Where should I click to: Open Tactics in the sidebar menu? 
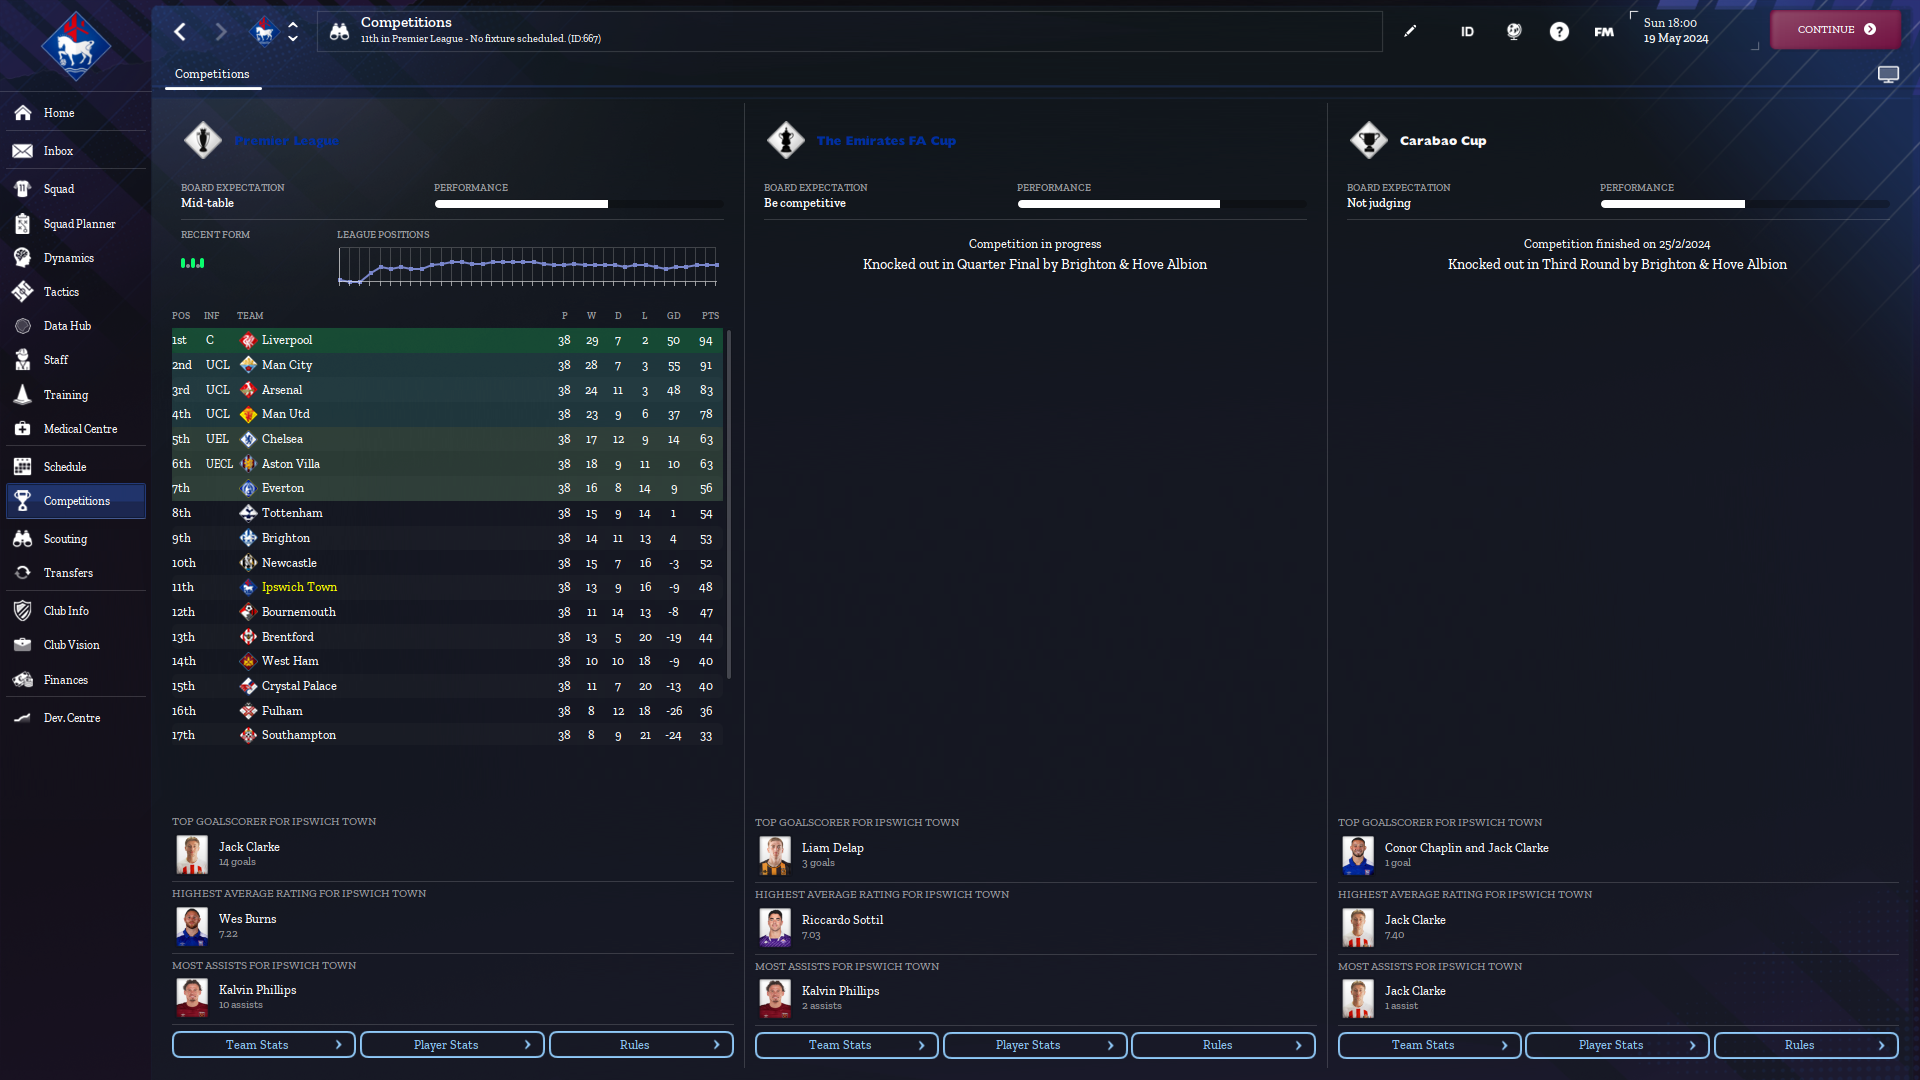76,292
